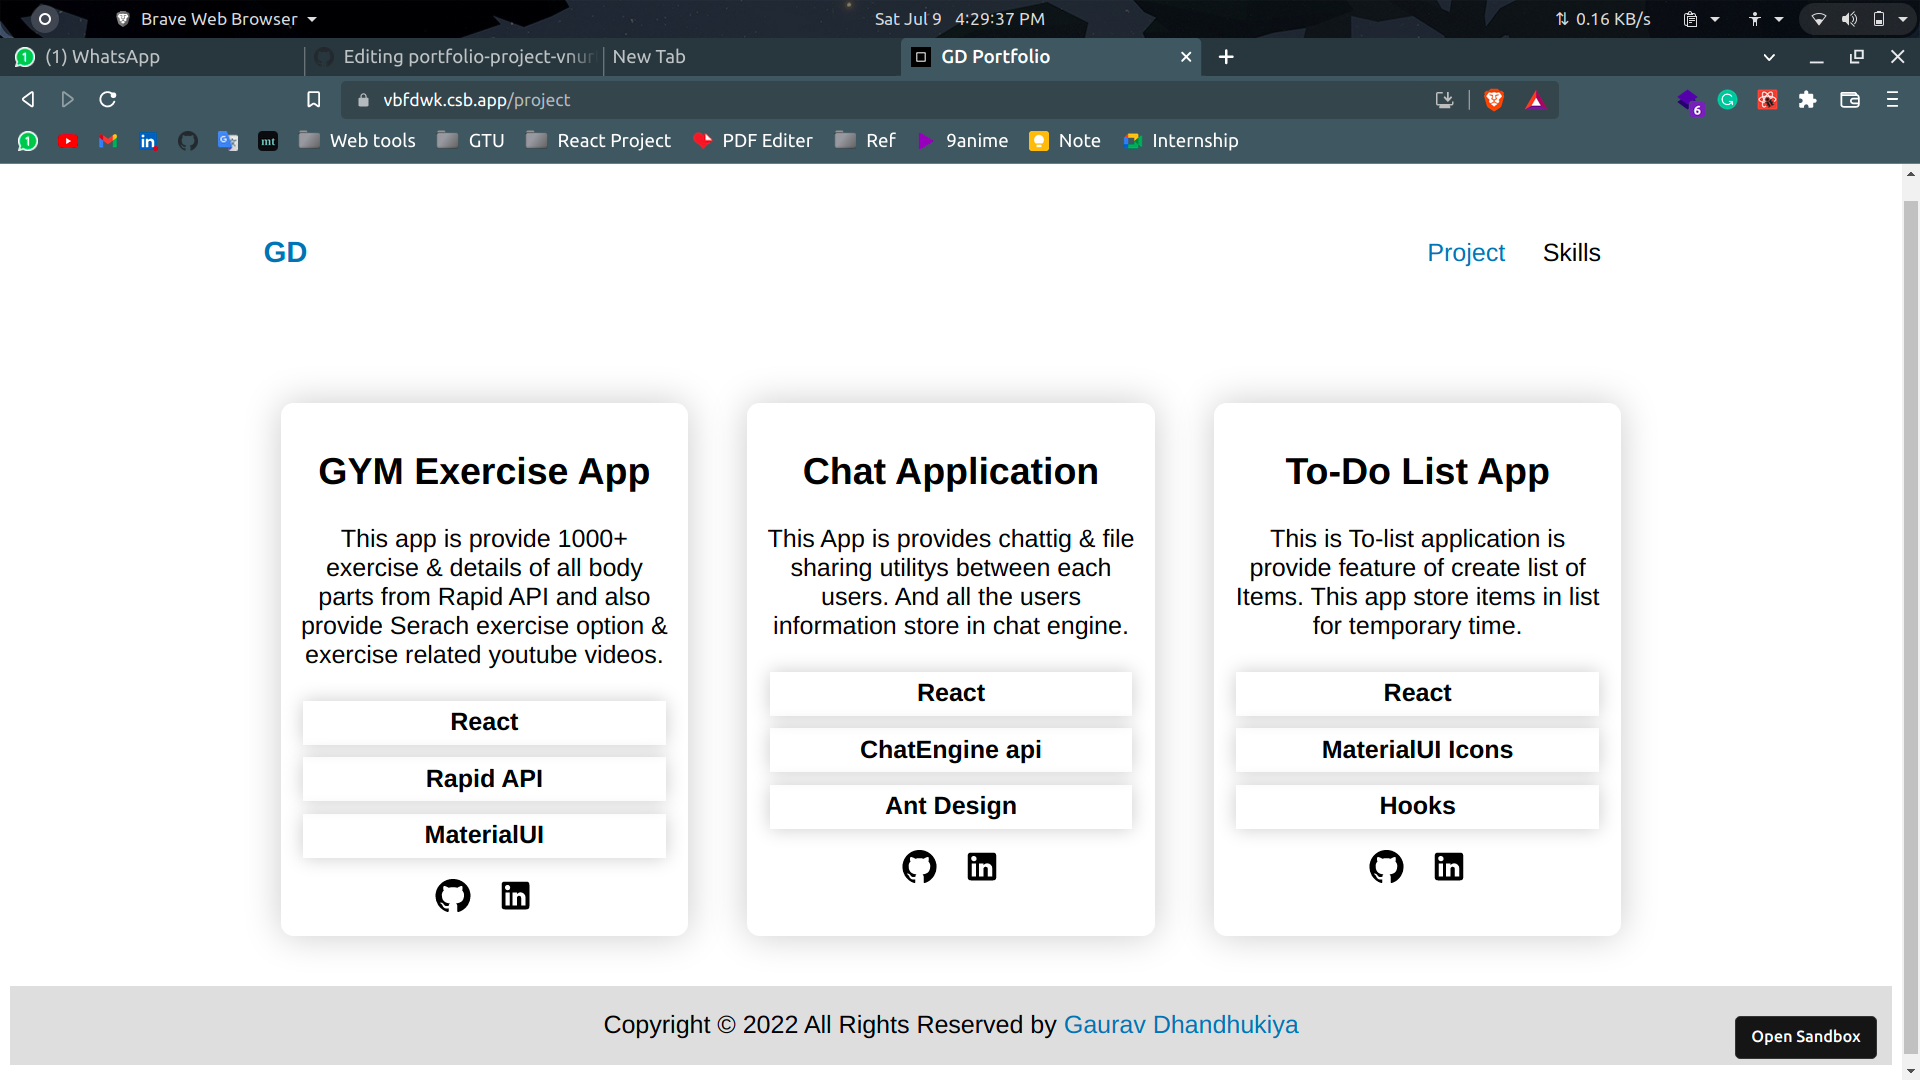Open the Grammarly extension
Screen dimensions: 1920x1080
tap(1728, 100)
